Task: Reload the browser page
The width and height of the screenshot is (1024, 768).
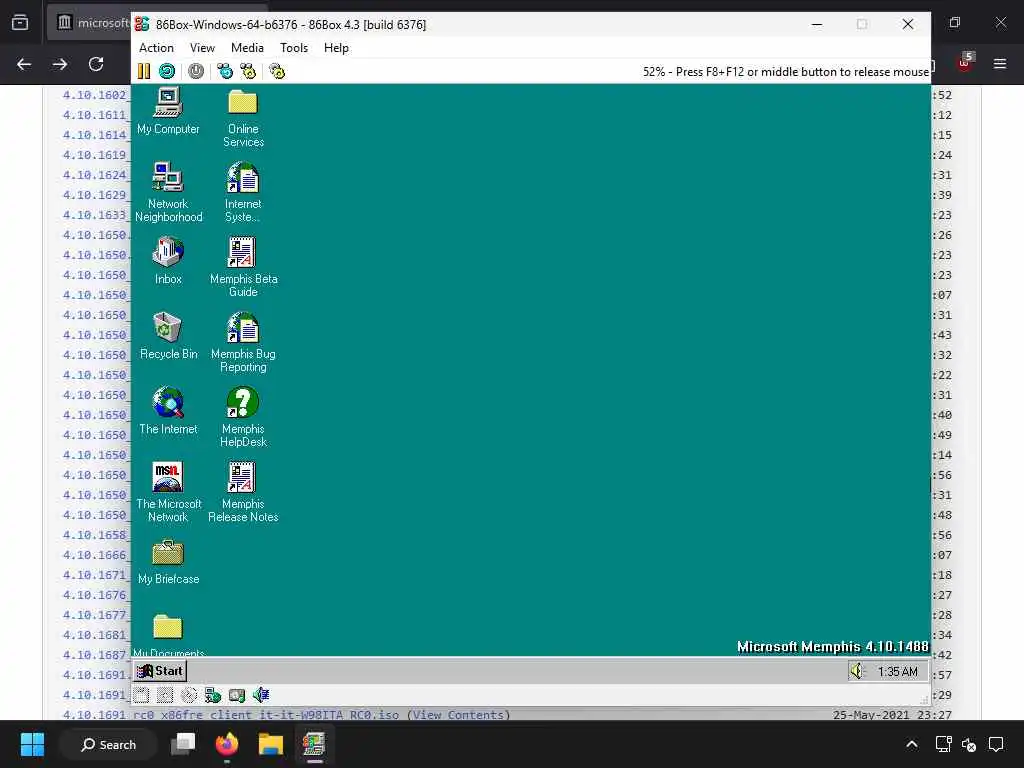Action: [96, 64]
